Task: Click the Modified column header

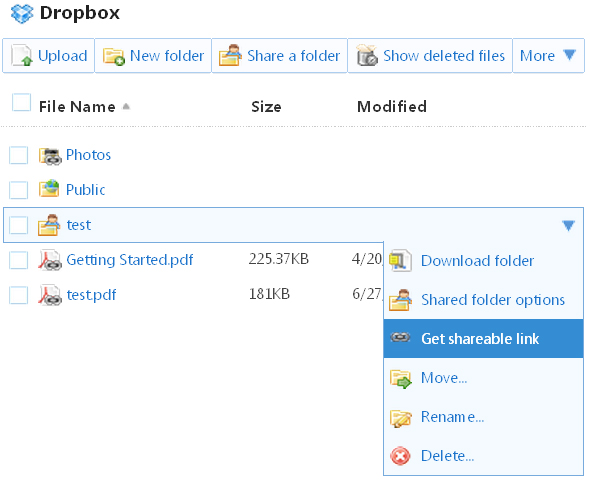Action: point(392,107)
